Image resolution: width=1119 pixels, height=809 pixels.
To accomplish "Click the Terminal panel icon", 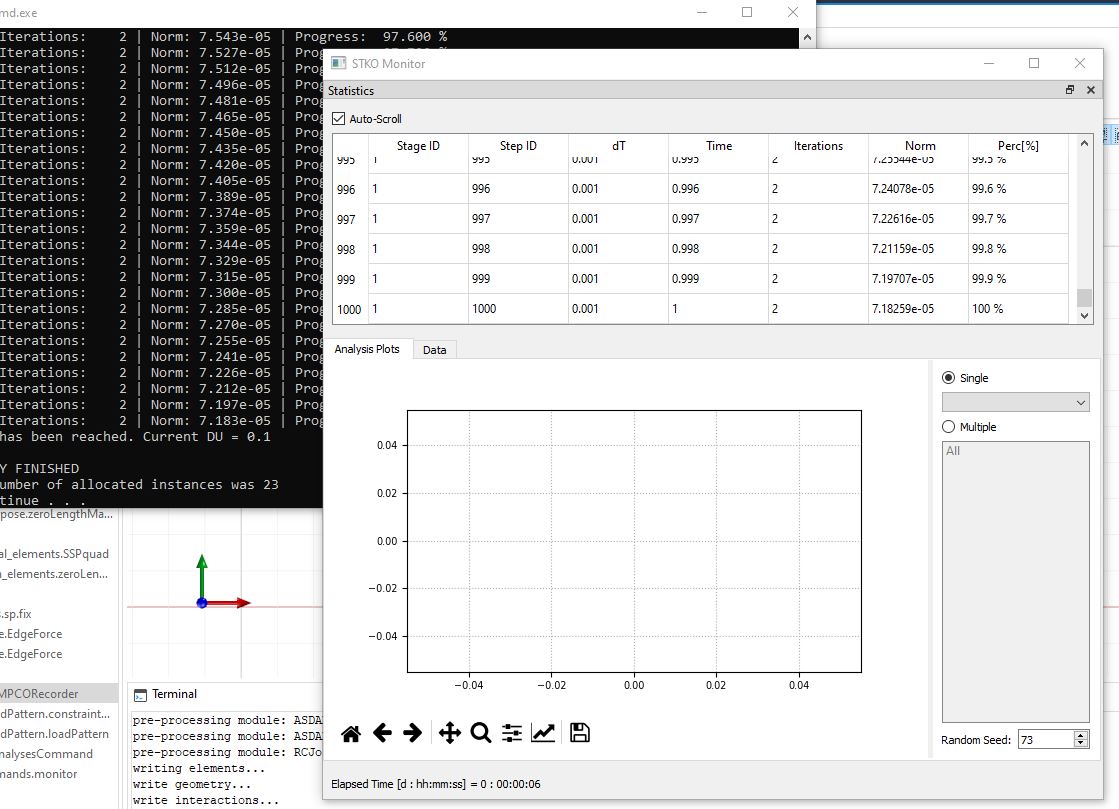I will point(141,695).
